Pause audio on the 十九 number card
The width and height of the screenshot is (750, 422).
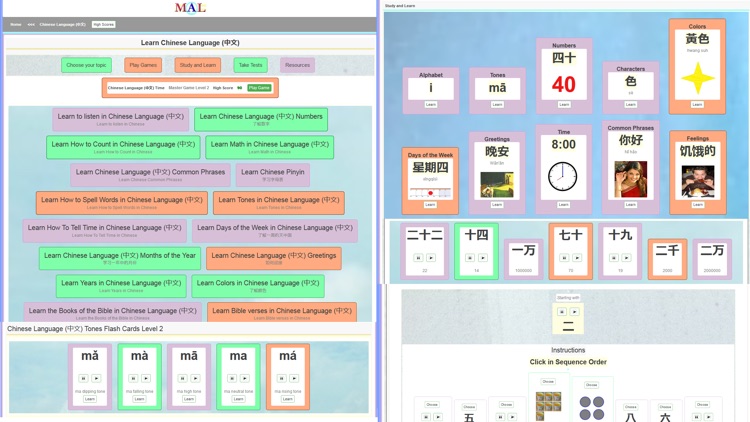click(614, 257)
